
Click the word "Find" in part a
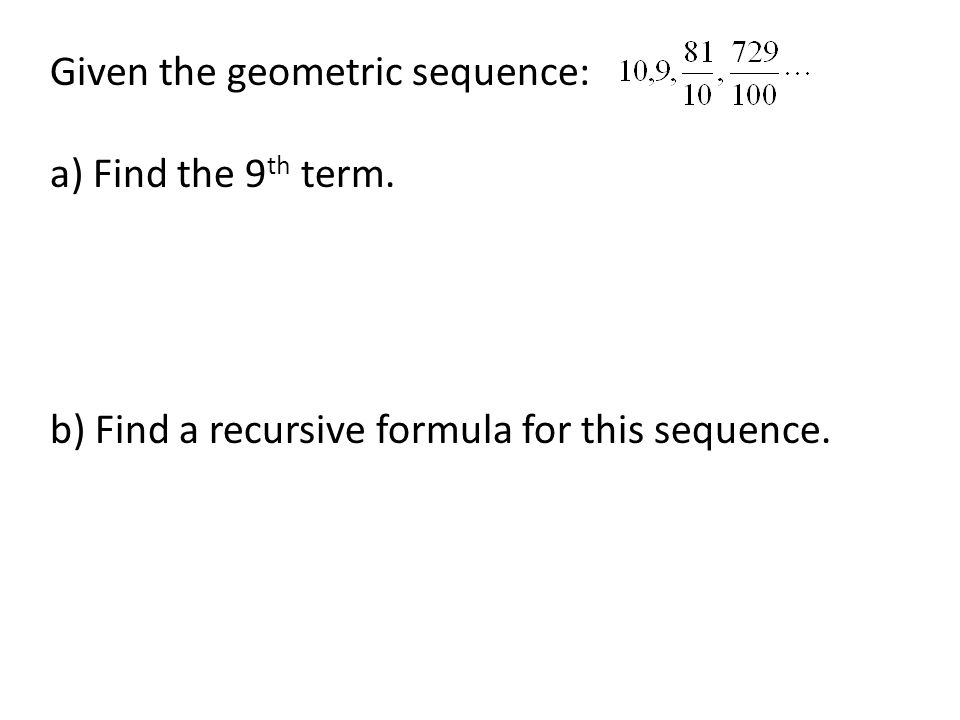coord(130,174)
